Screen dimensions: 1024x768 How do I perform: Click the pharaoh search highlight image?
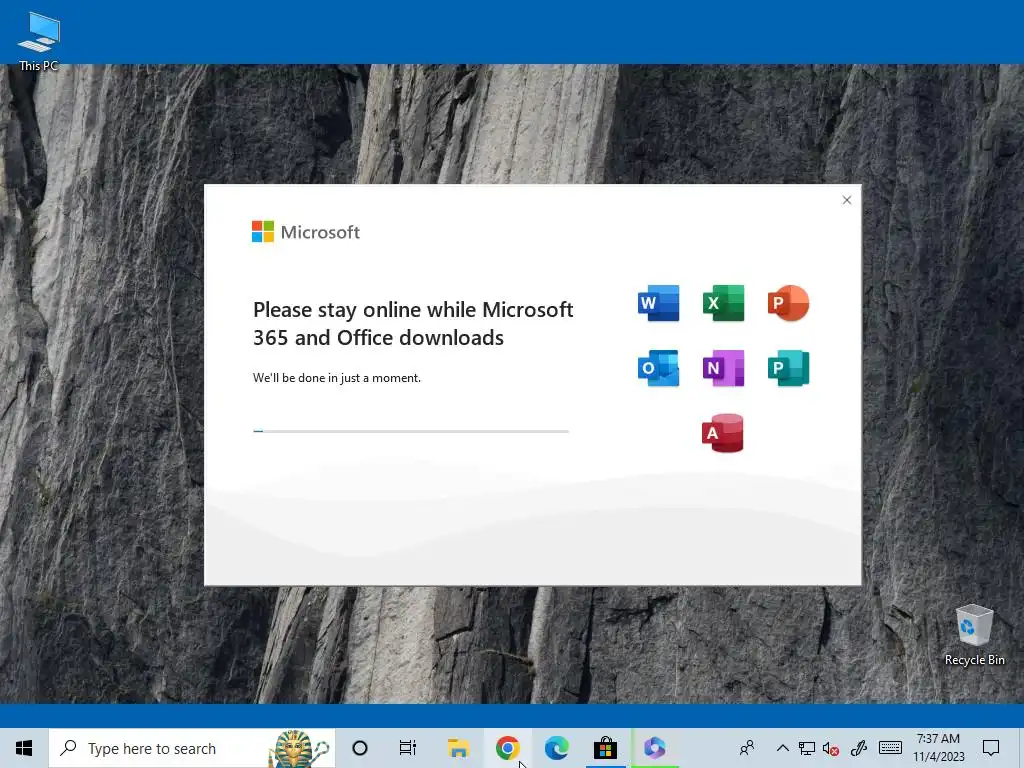(299, 748)
